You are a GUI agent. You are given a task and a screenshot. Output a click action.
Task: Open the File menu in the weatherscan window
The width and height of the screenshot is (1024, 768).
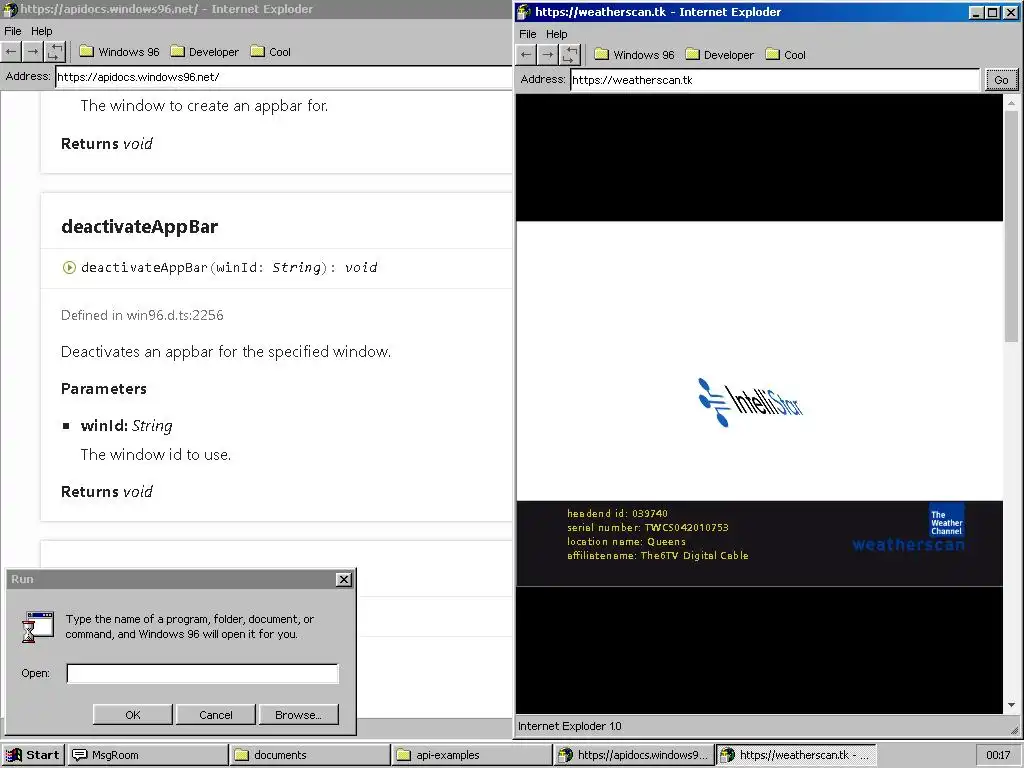[x=528, y=34]
